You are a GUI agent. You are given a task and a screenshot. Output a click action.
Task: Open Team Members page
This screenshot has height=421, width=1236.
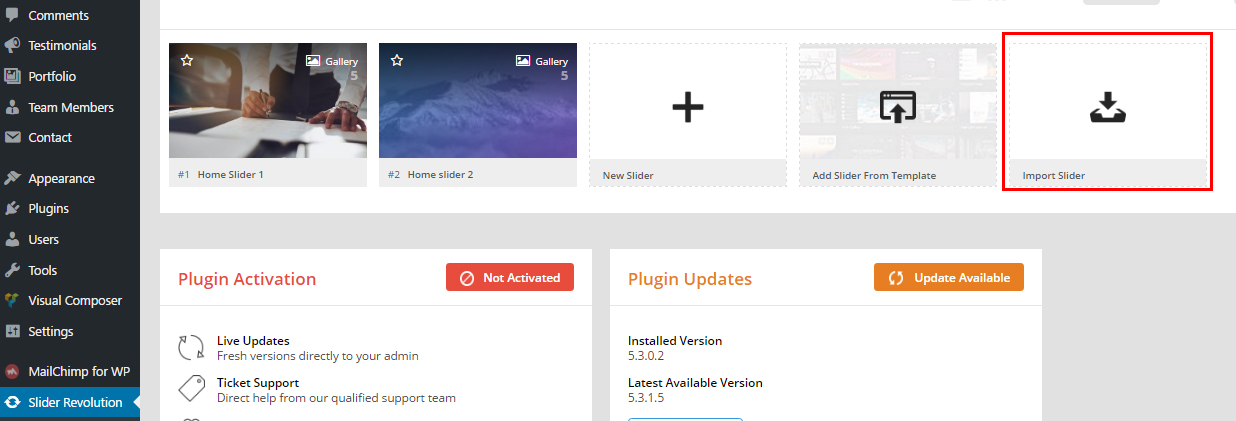point(71,108)
